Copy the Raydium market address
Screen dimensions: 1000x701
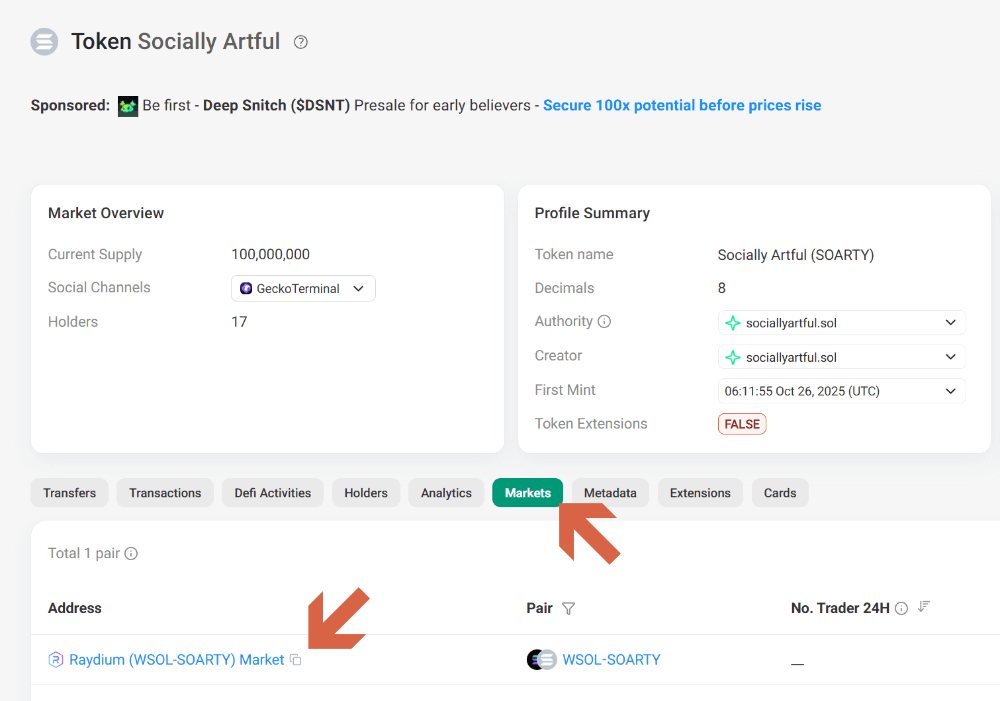click(295, 660)
